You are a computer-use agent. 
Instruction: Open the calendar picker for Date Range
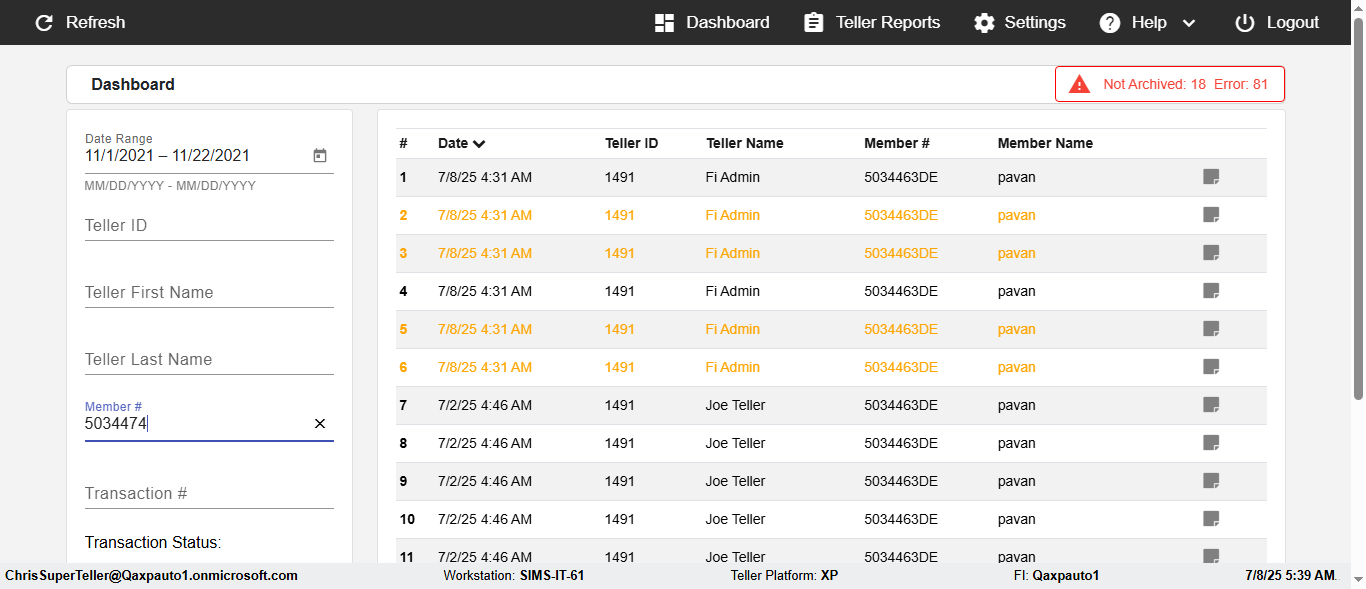coord(320,156)
